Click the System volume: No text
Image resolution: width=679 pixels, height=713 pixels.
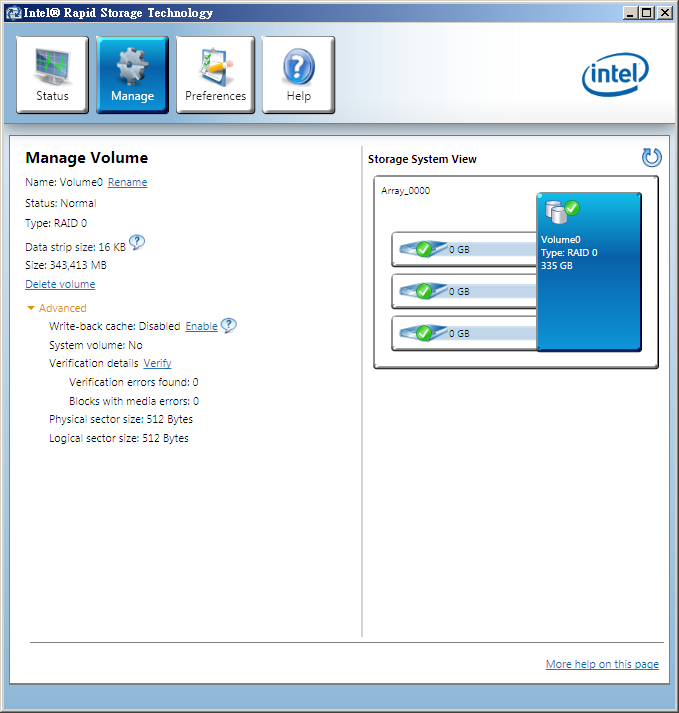[96, 345]
